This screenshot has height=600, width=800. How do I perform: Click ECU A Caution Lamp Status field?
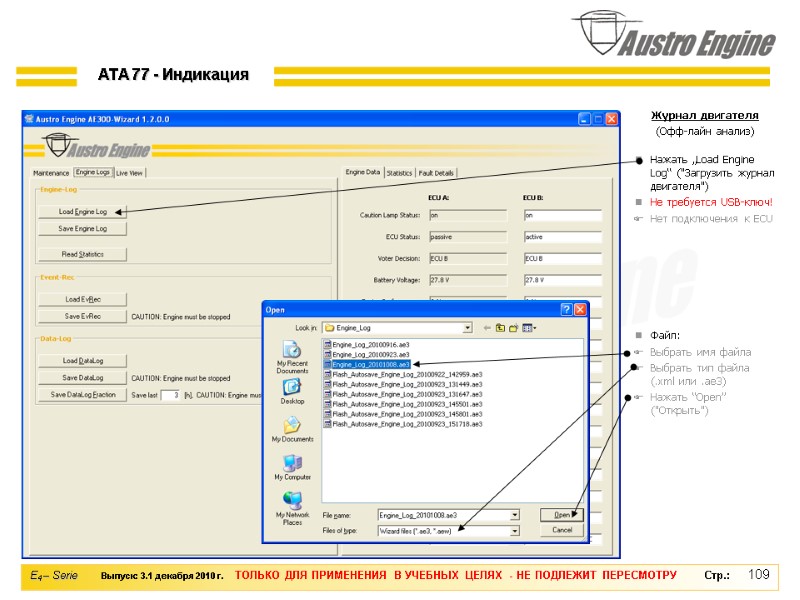click(x=468, y=215)
